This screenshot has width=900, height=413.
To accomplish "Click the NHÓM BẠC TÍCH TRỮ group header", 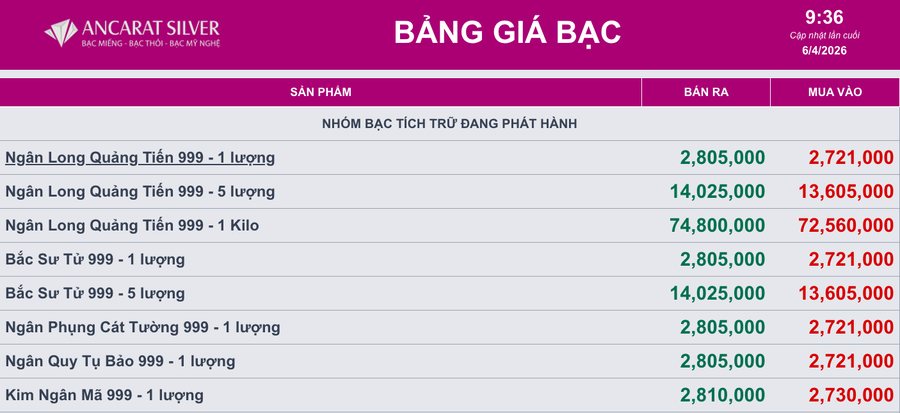I will pos(450,123).
